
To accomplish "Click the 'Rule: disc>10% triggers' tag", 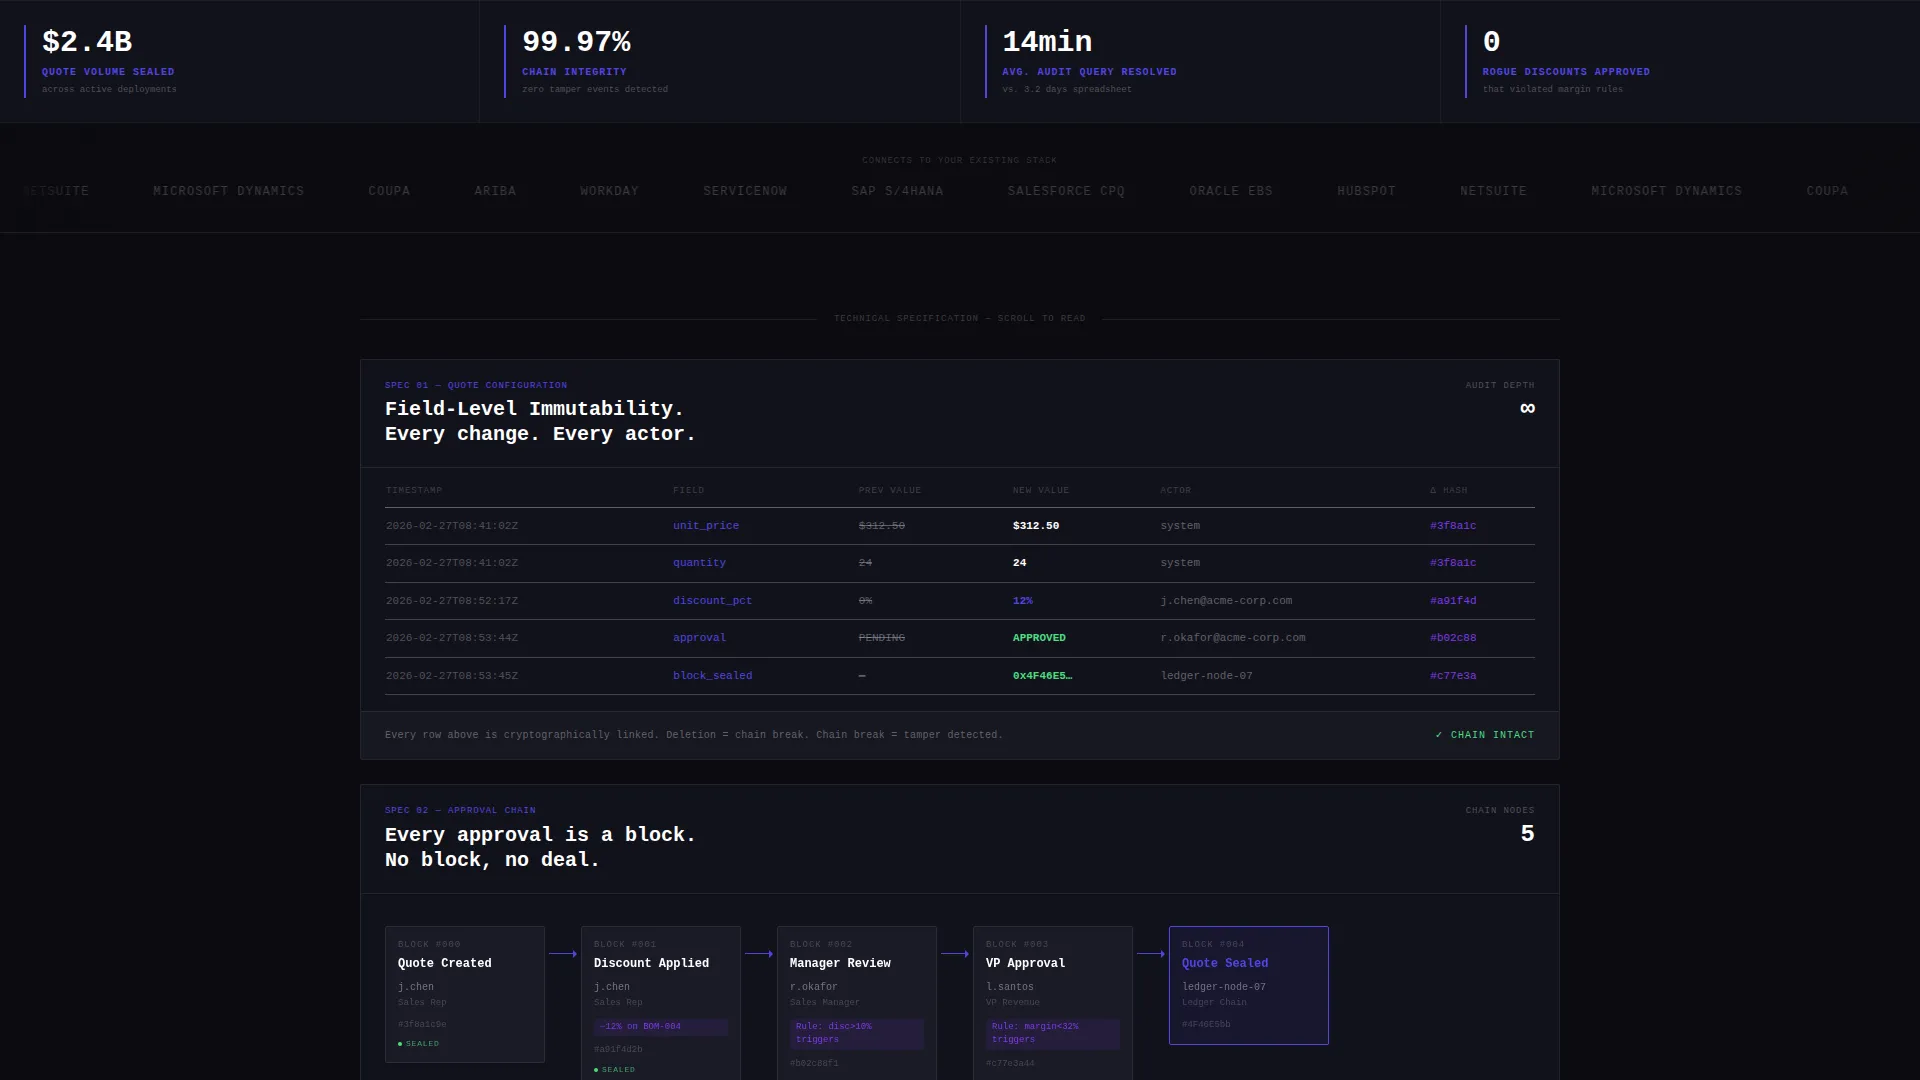I will click(857, 1033).
